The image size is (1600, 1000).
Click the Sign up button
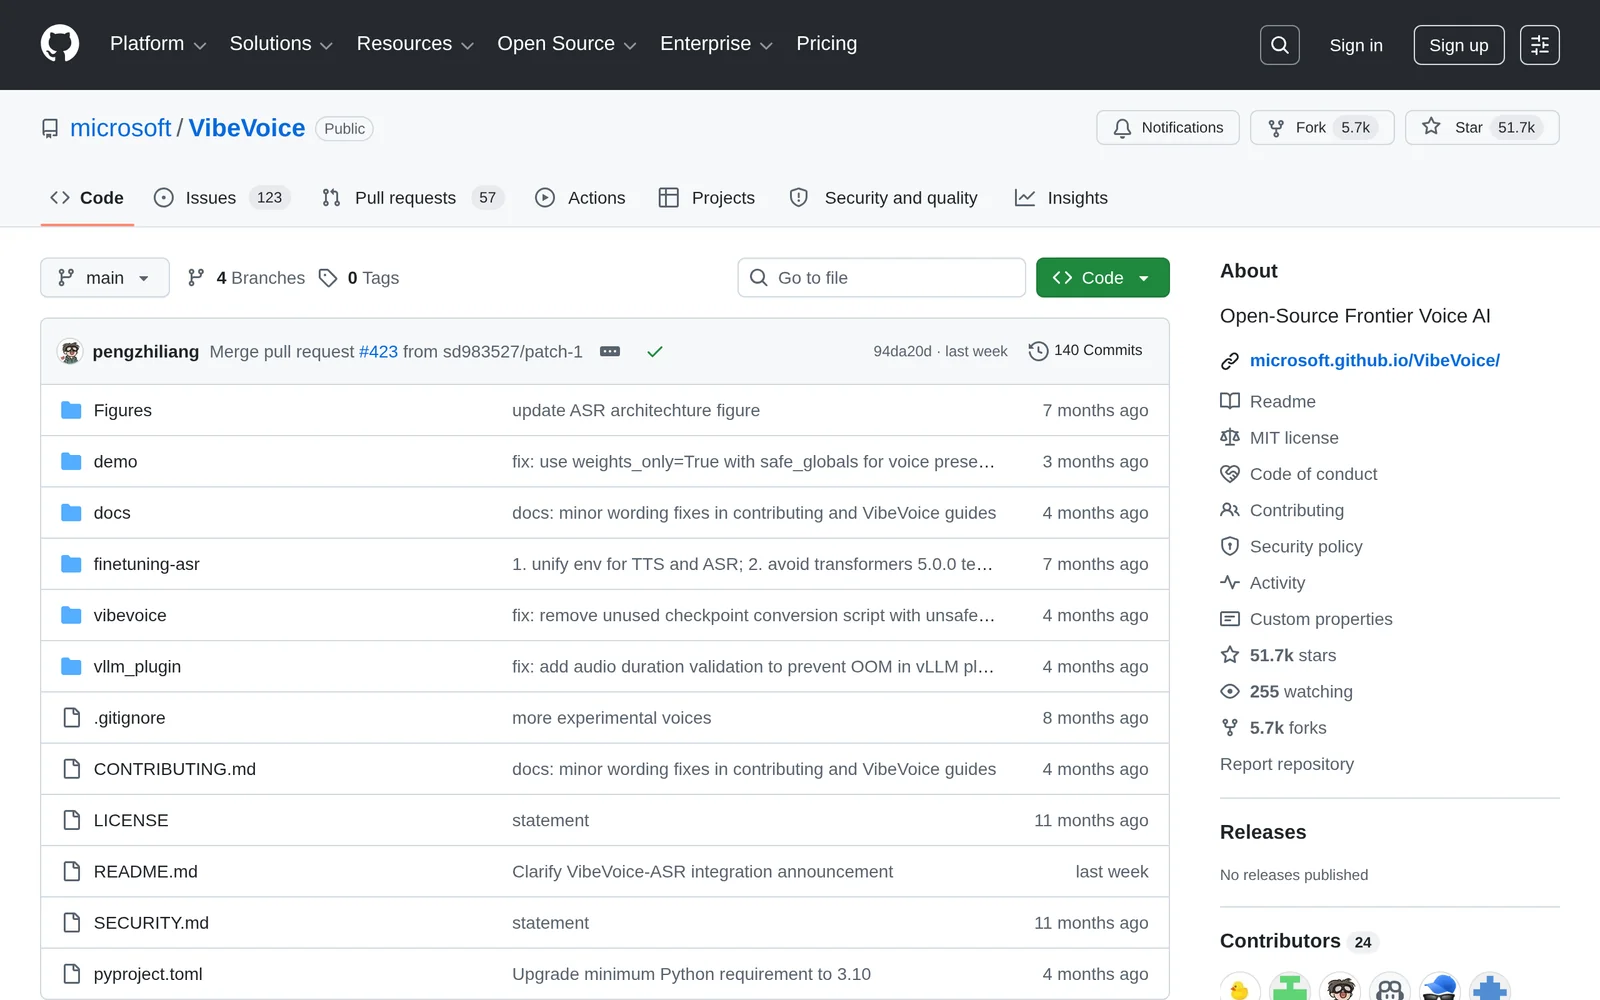pyautogui.click(x=1458, y=45)
